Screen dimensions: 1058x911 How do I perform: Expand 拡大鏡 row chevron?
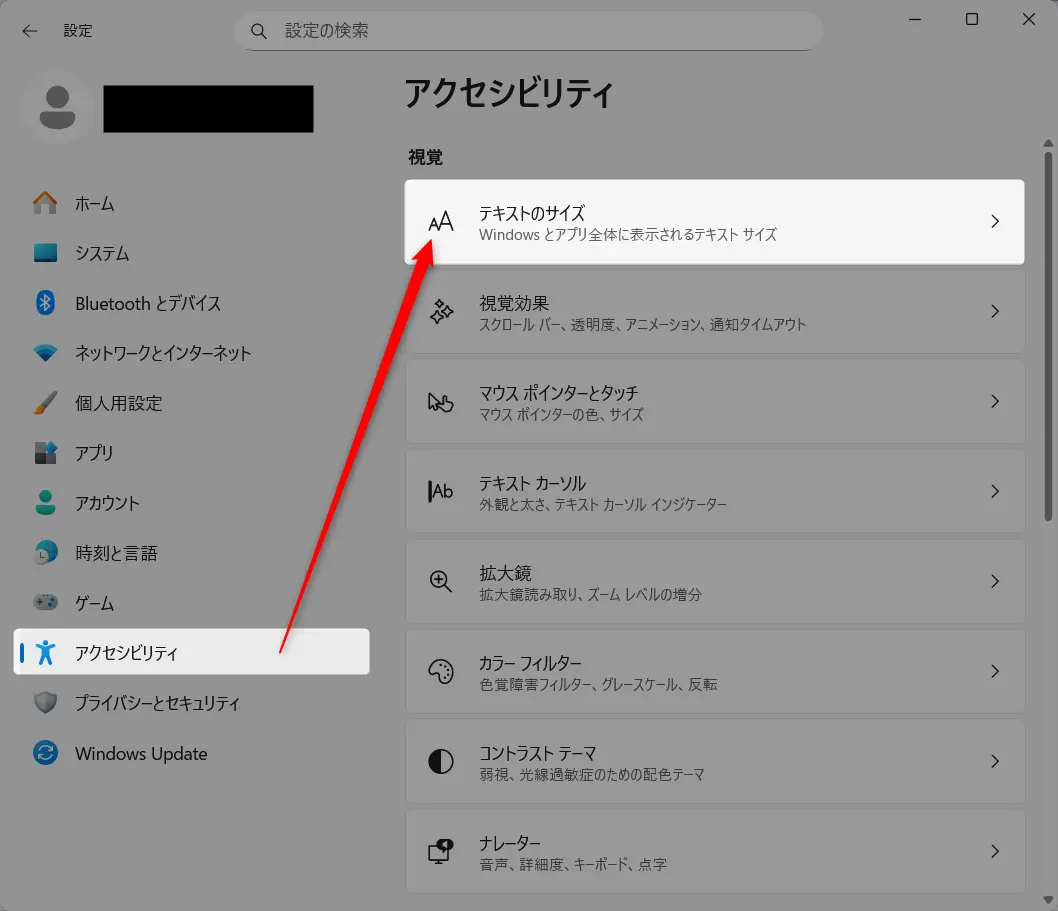[995, 581]
